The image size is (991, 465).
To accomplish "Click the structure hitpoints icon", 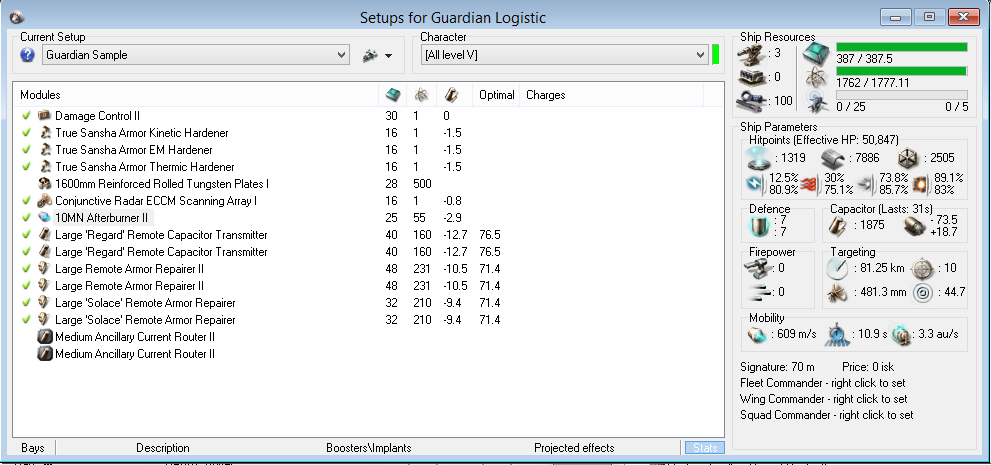I will (x=908, y=158).
